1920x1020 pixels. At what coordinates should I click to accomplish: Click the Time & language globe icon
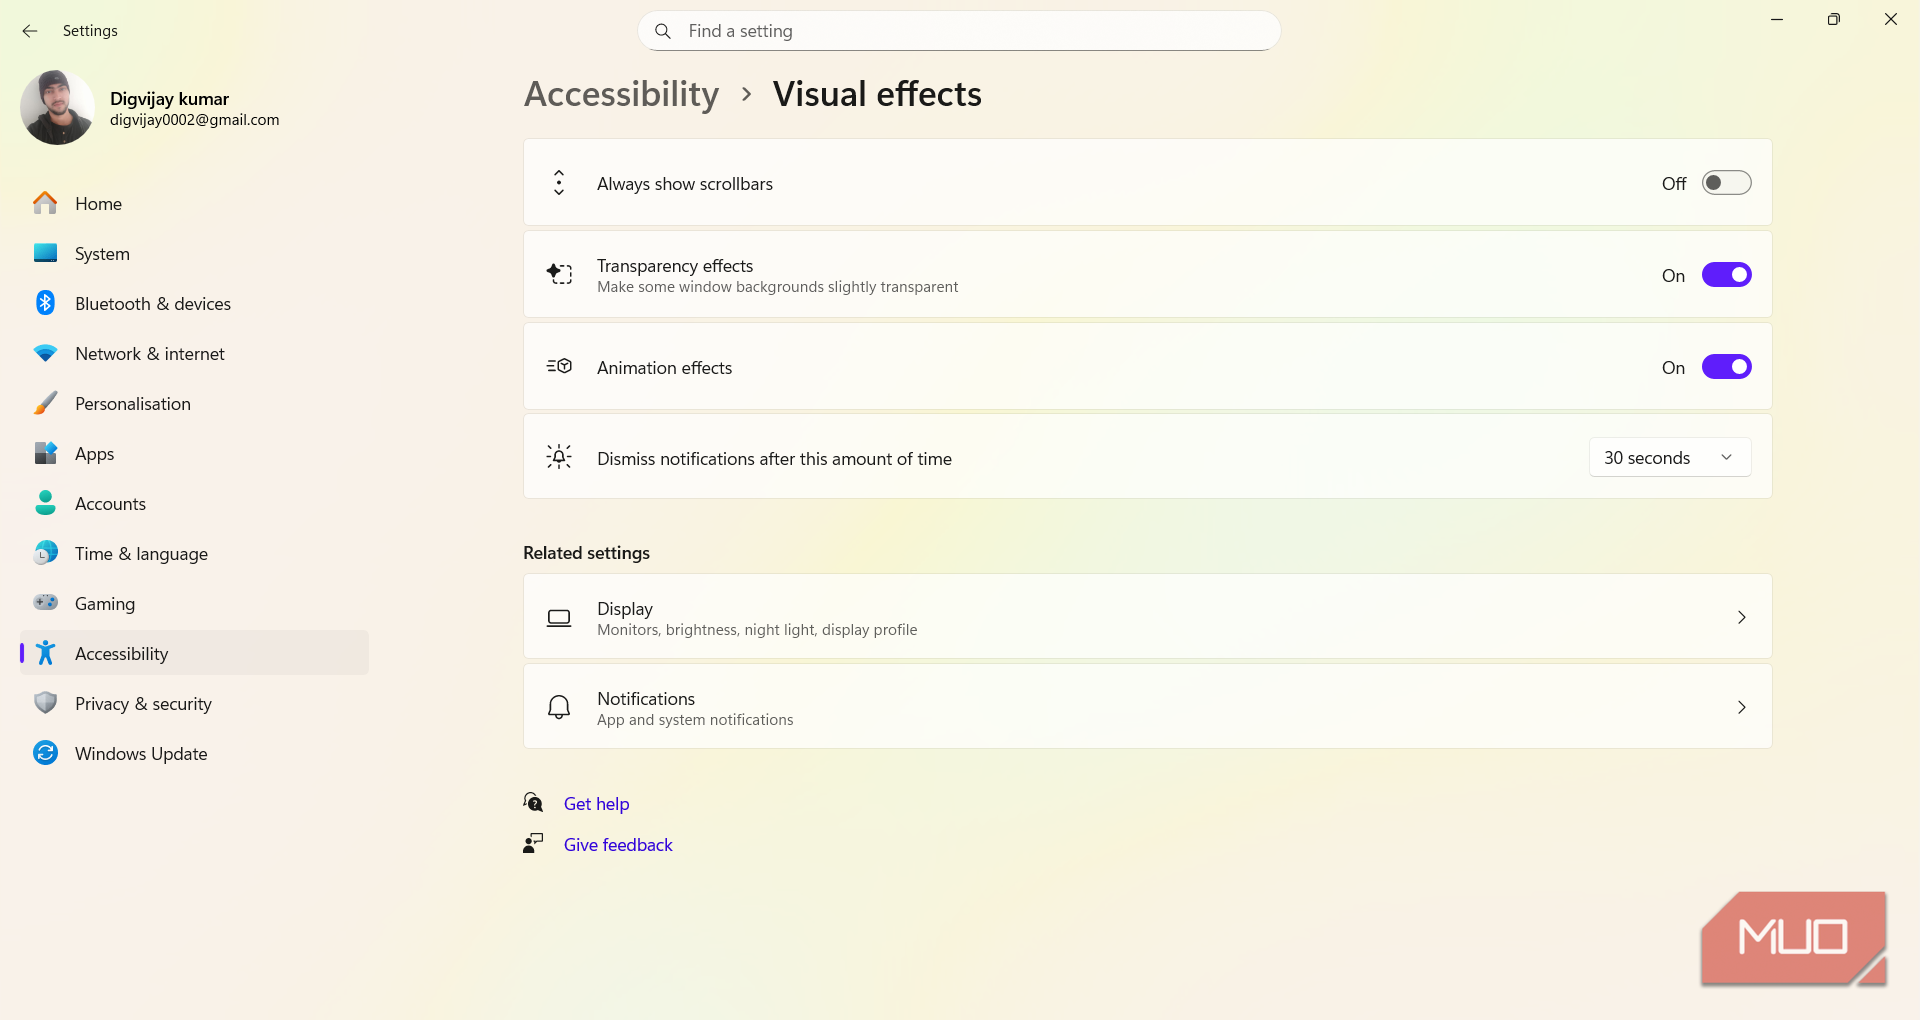click(x=45, y=553)
